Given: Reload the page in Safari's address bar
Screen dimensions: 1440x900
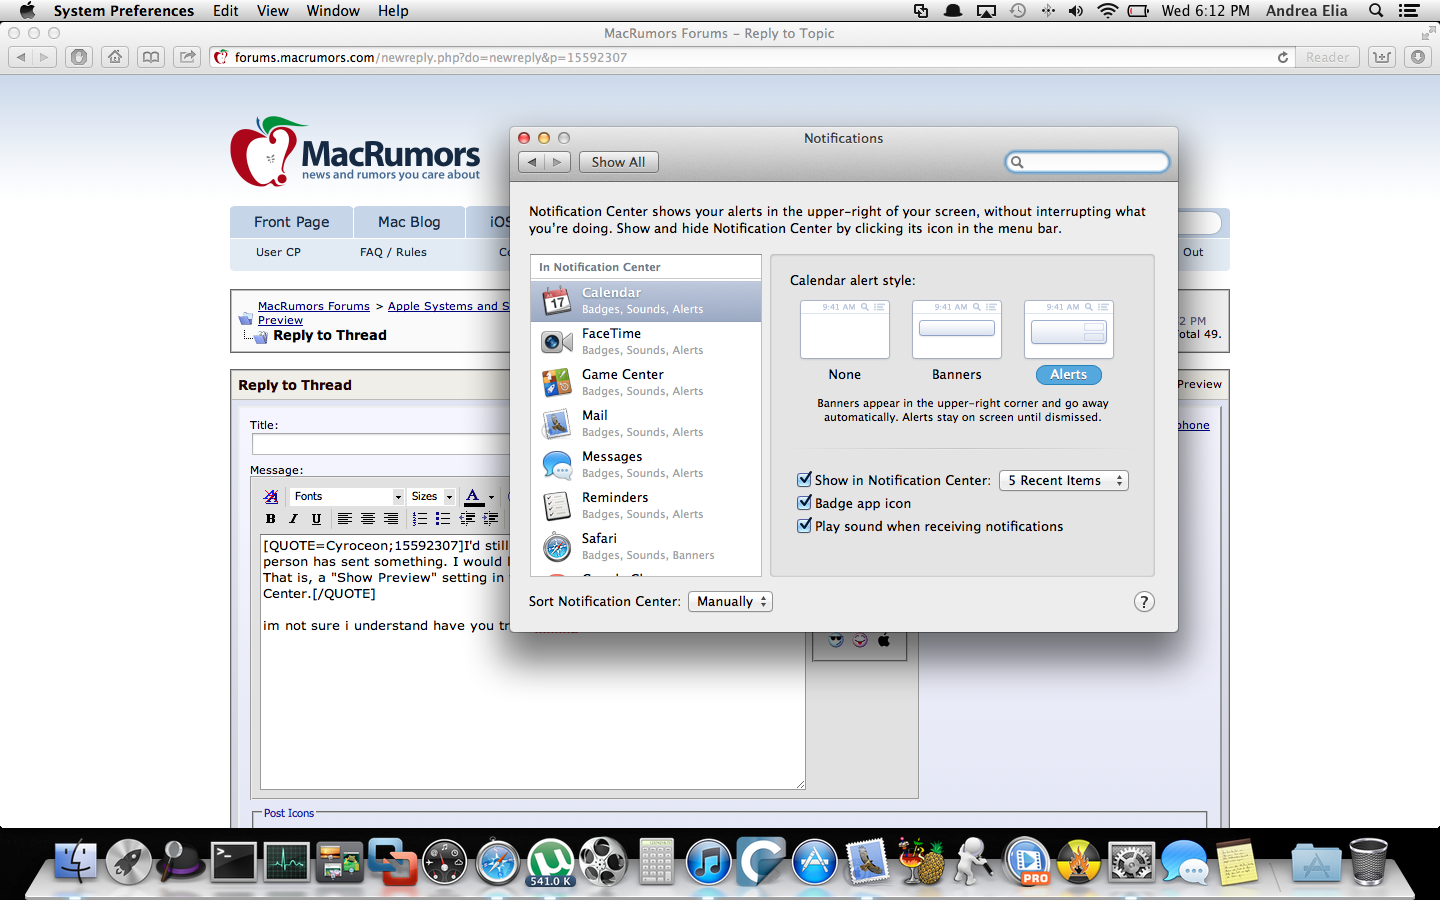Looking at the screenshot, I should [x=1282, y=57].
